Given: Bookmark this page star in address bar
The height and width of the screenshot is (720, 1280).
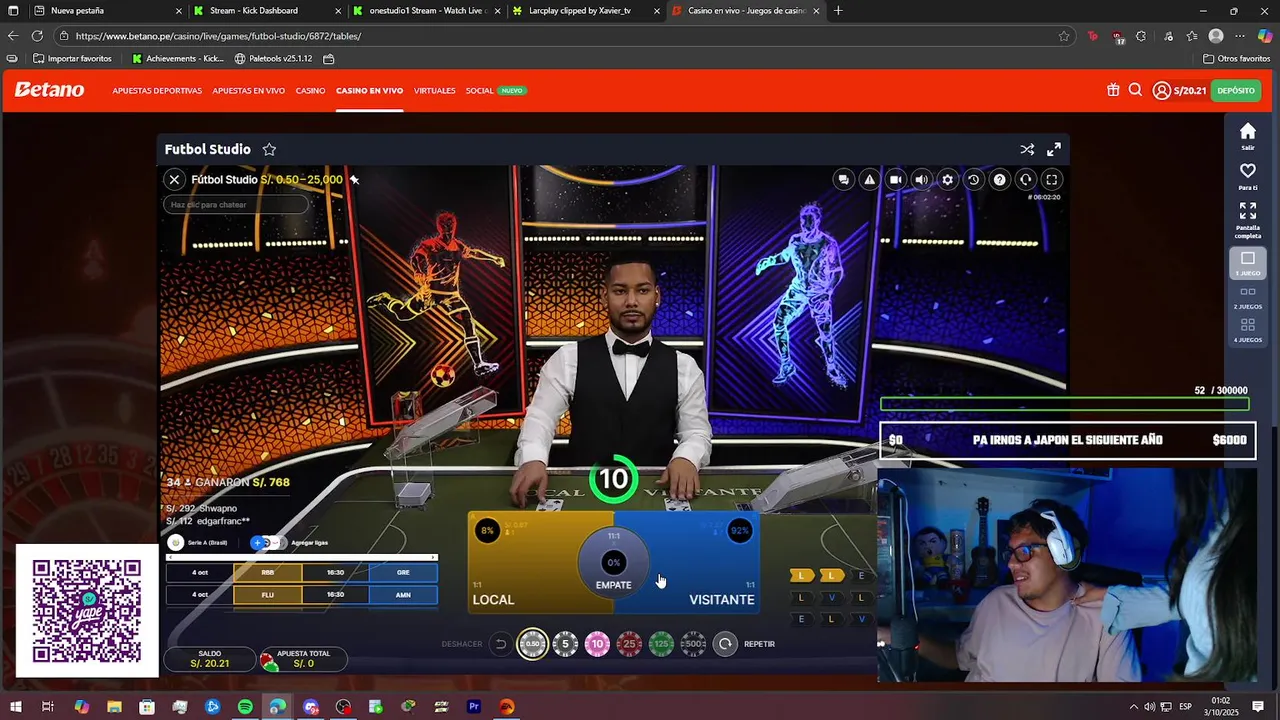Looking at the screenshot, I should click(x=1064, y=36).
